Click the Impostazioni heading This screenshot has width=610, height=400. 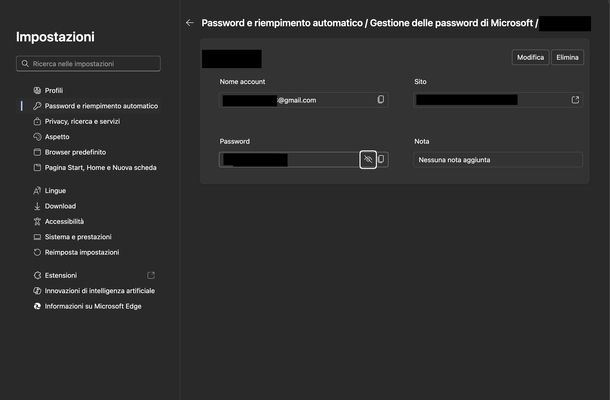55,37
